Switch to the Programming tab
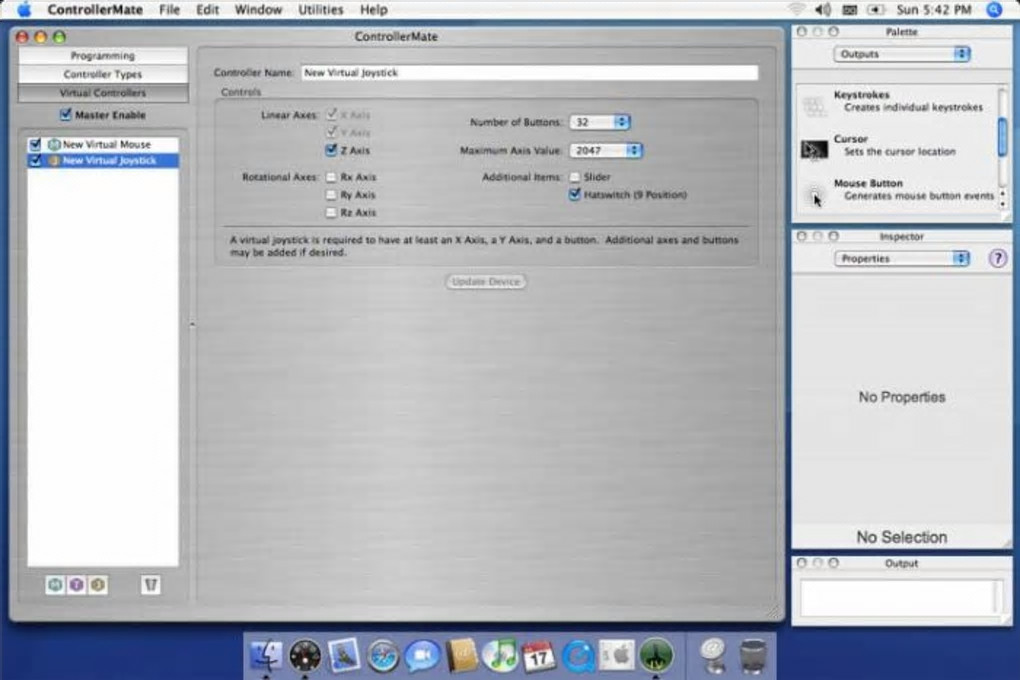Viewport: 1020px width, 680px height. pos(103,55)
